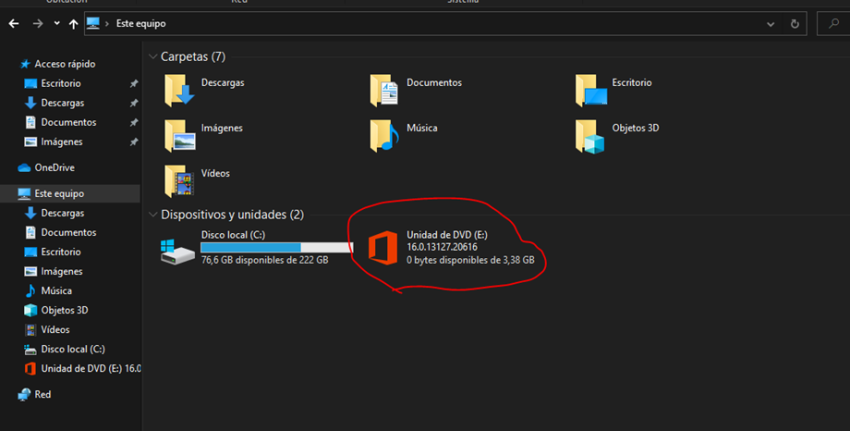Open the Descargas folder icon
This screenshot has width=850, height=431.
click(x=180, y=90)
